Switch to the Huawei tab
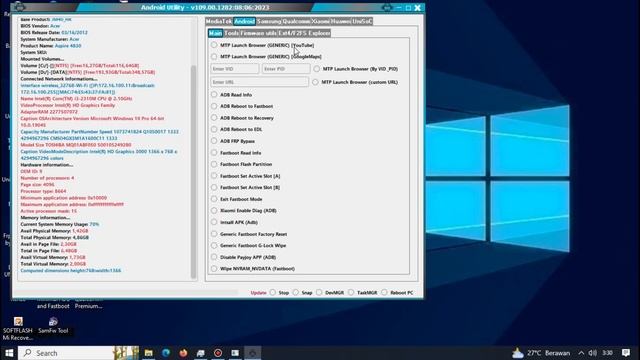640x360 pixels. point(340,21)
